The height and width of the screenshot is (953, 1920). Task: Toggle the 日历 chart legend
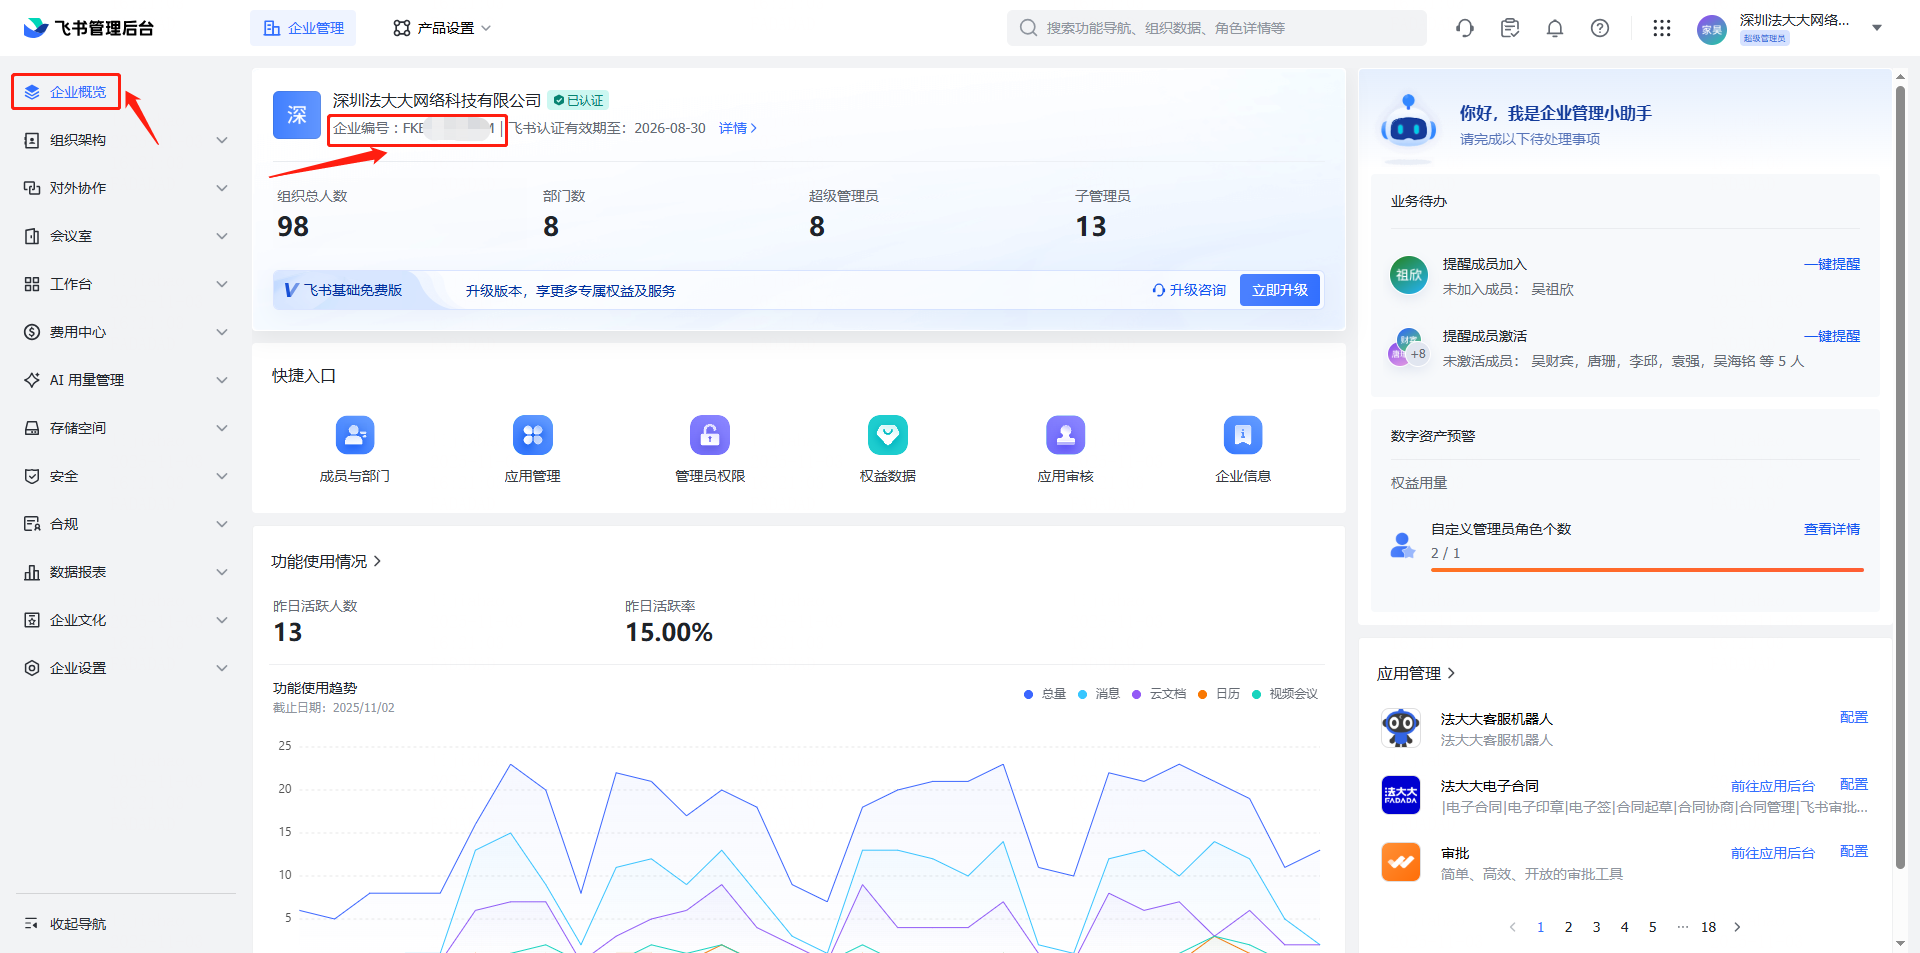[x=1219, y=694]
